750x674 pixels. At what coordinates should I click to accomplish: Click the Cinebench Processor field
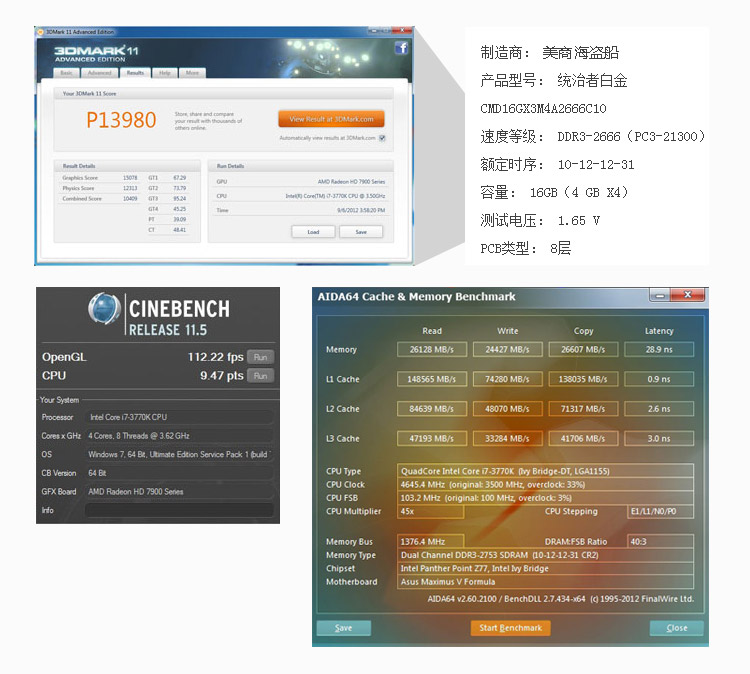[x=179, y=417]
